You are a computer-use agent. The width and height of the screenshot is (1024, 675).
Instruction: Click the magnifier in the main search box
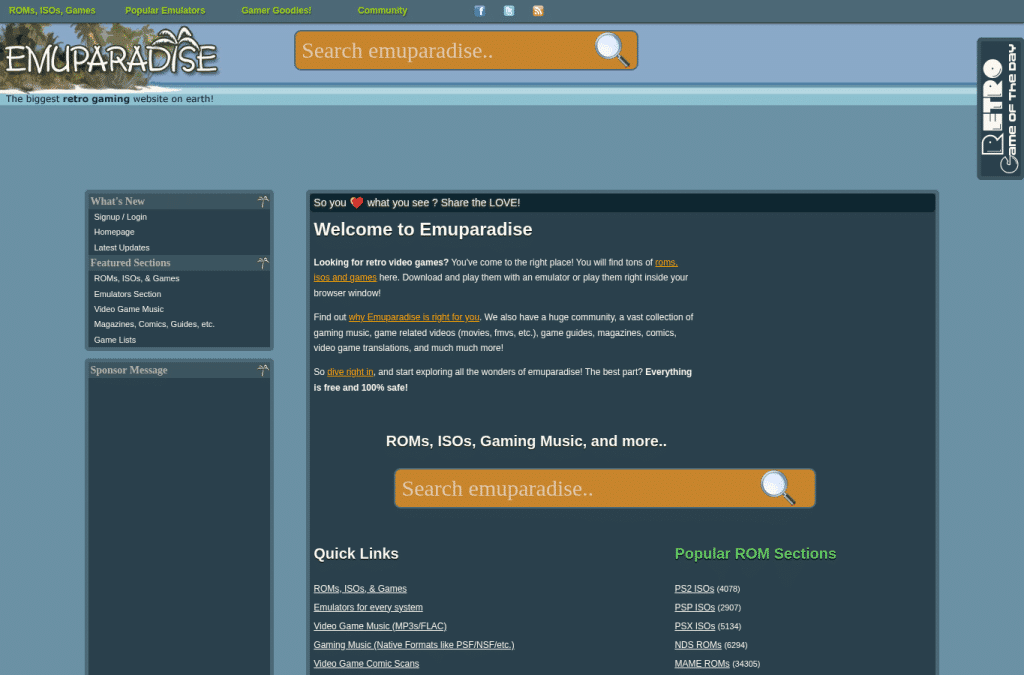tap(778, 488)
